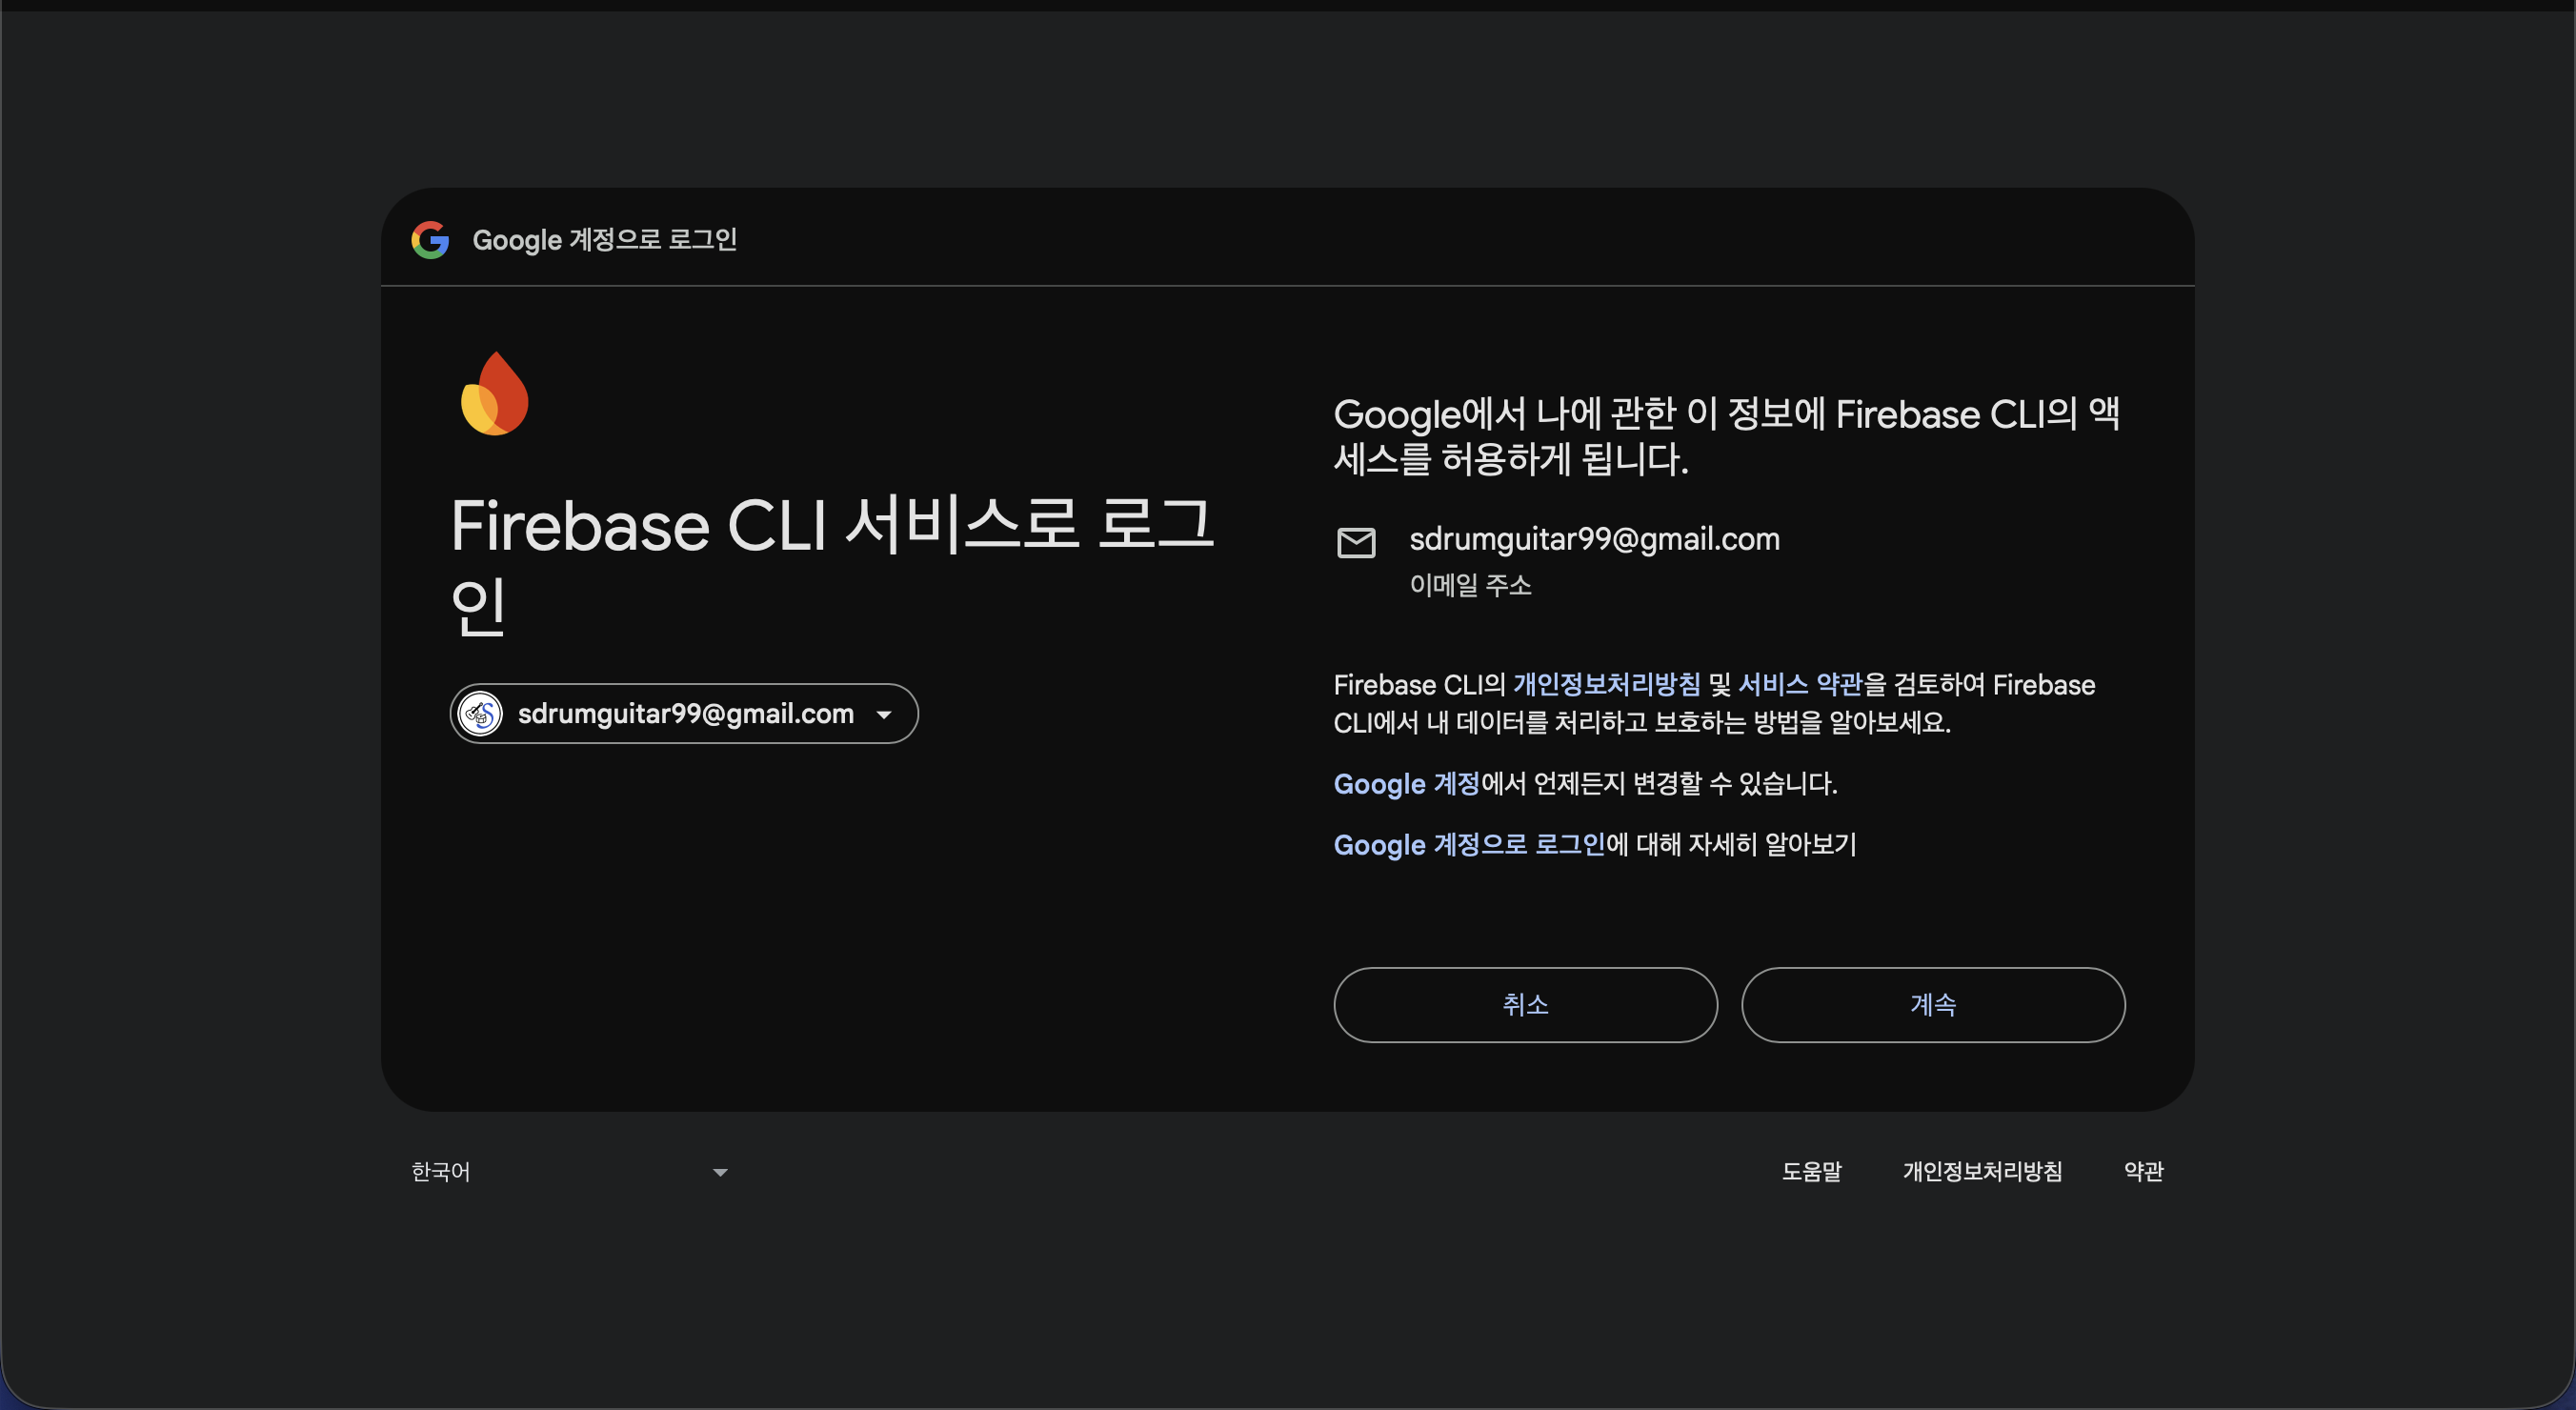The image size is (2576, 1410).
Task: Click the language dropdown arrow
Action: pos(720,1172)
